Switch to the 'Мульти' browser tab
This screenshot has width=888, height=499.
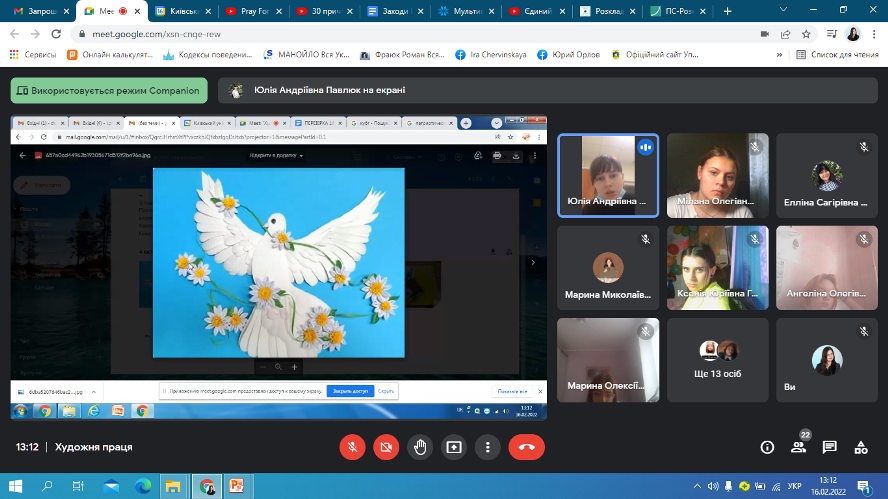[x=466, y=11]
